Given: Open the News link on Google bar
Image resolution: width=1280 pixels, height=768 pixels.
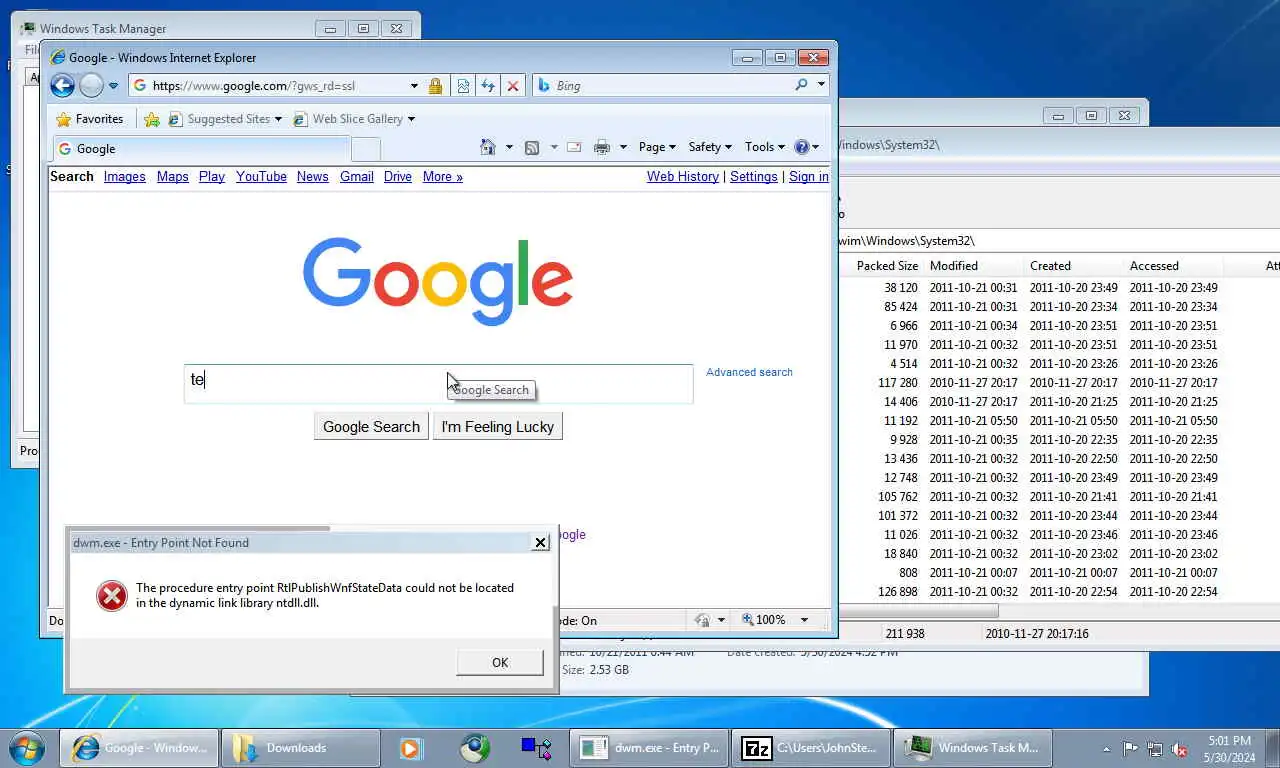Looking at the screenshot, I should coord(313,177).
